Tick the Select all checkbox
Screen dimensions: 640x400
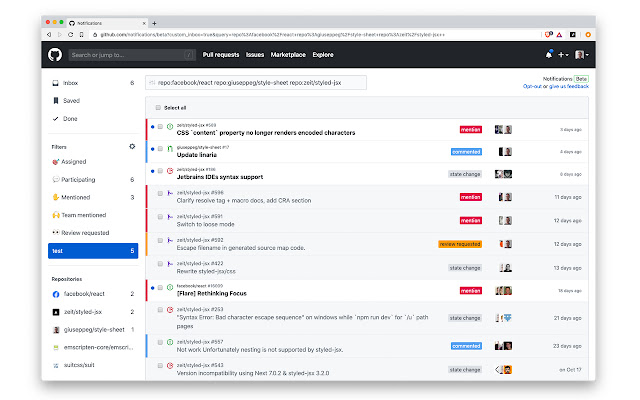click(158, 108)
